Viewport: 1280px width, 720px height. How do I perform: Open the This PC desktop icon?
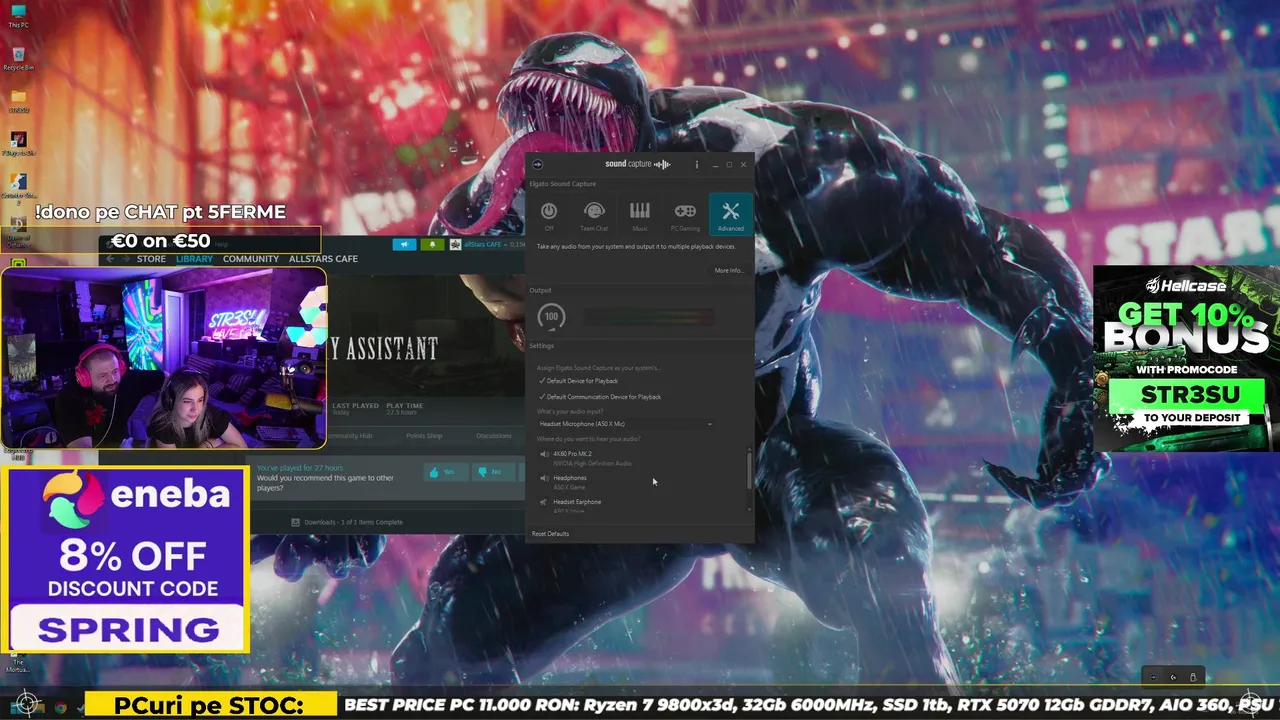point(18,17)
